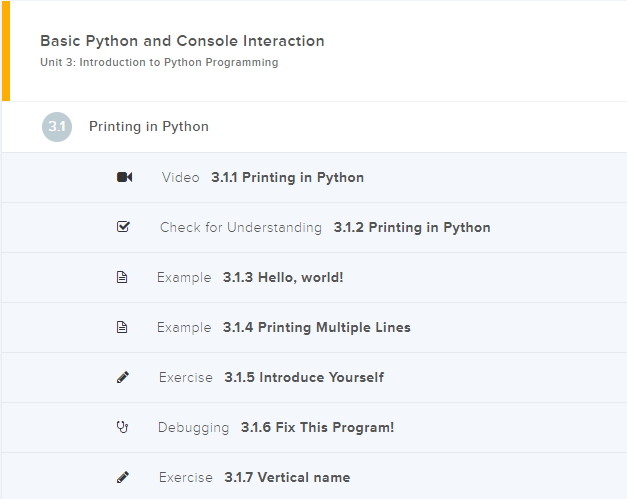Click the stethoscope debugging icon for 3.1.6
Image resolution: width=627 pixels, height=499 pixels.
[x=123, y=428]
